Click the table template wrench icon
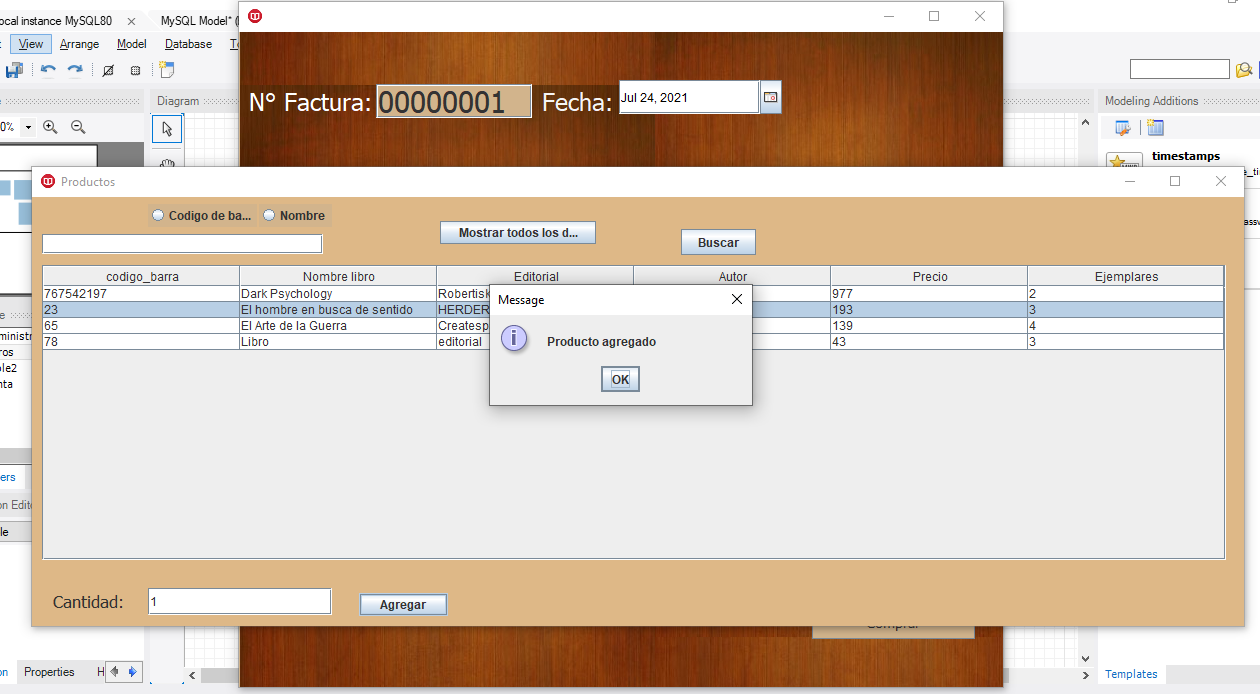The image size is (1260, 694). pos(1123,127)
